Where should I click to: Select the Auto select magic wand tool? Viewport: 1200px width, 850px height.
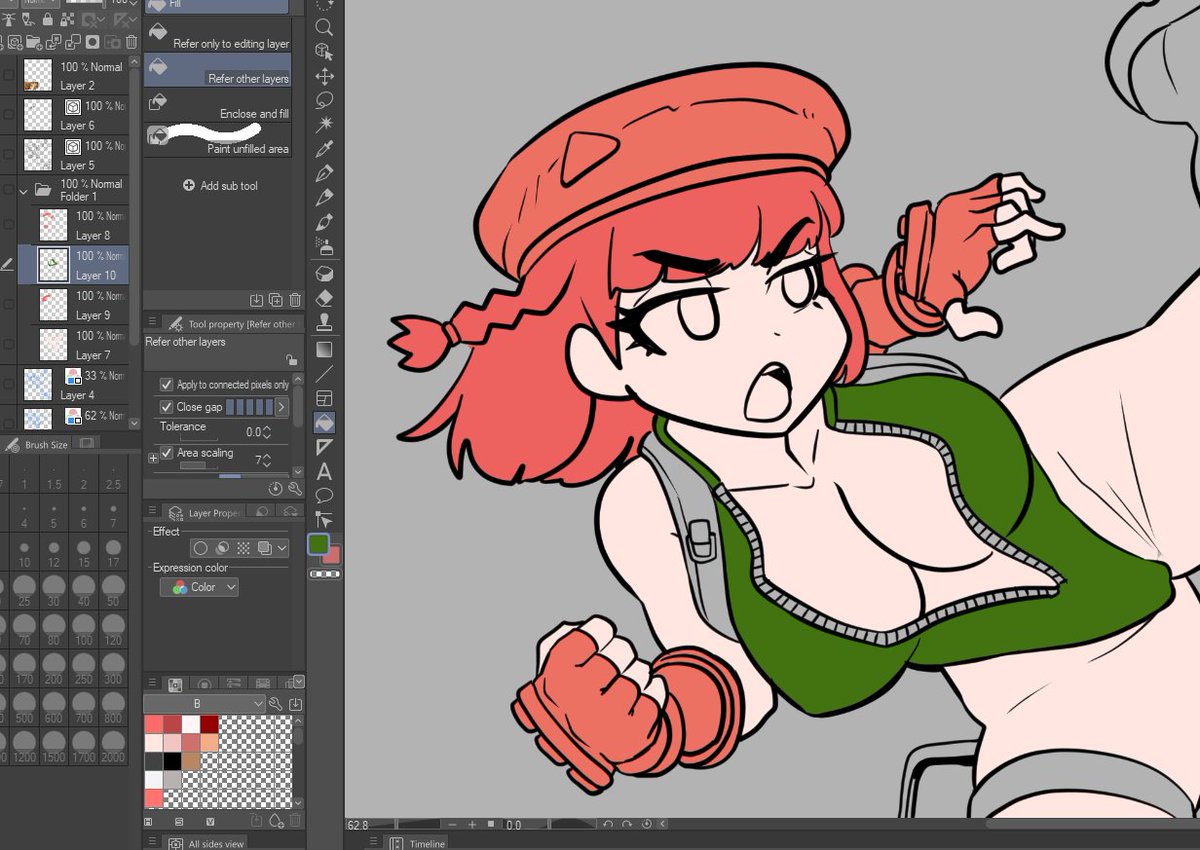pyautogui.click(x=324, y=124)
